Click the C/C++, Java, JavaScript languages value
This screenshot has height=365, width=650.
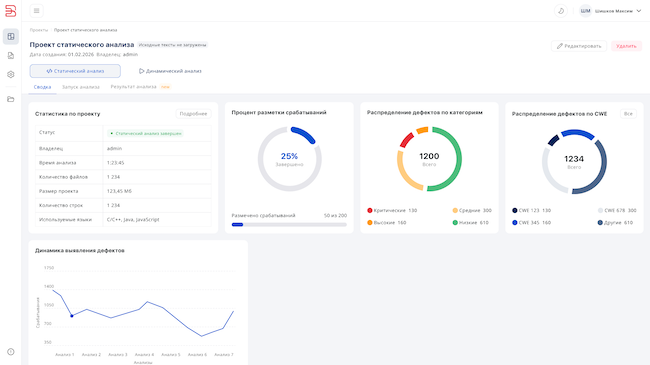pos(133,219)
